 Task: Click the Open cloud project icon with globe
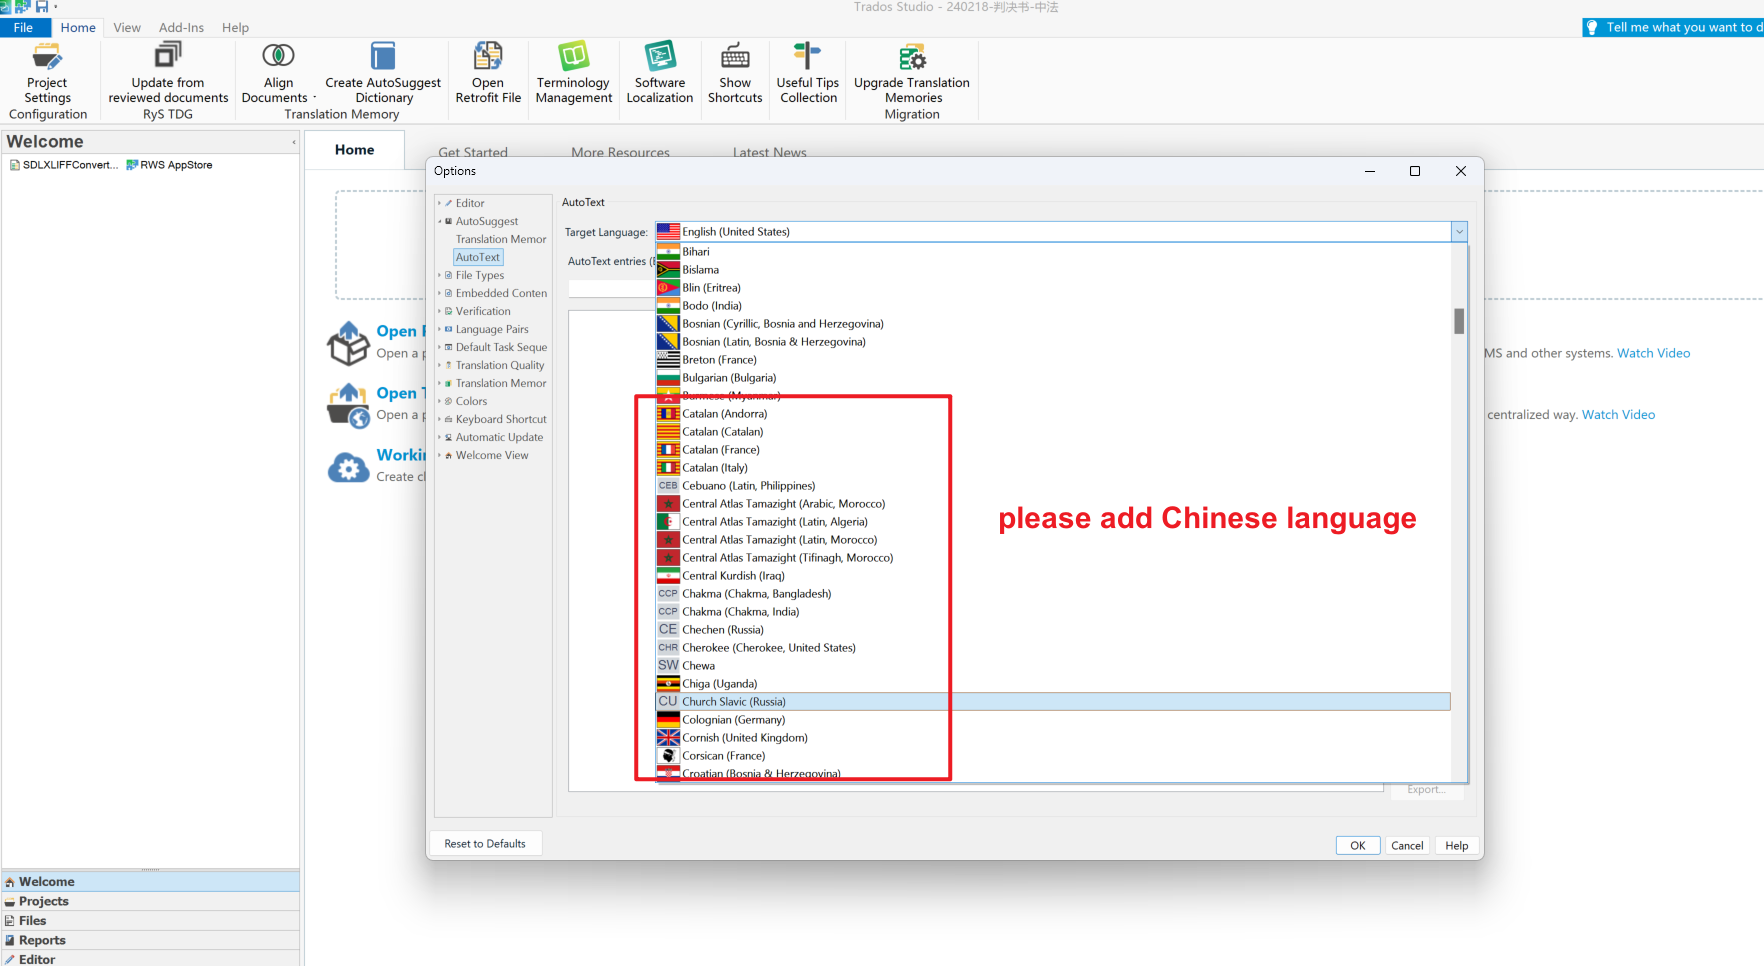pos(349,405)
